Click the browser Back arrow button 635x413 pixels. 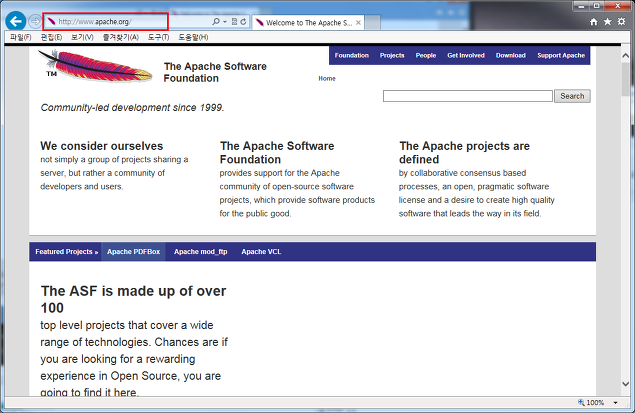(16, 21)
